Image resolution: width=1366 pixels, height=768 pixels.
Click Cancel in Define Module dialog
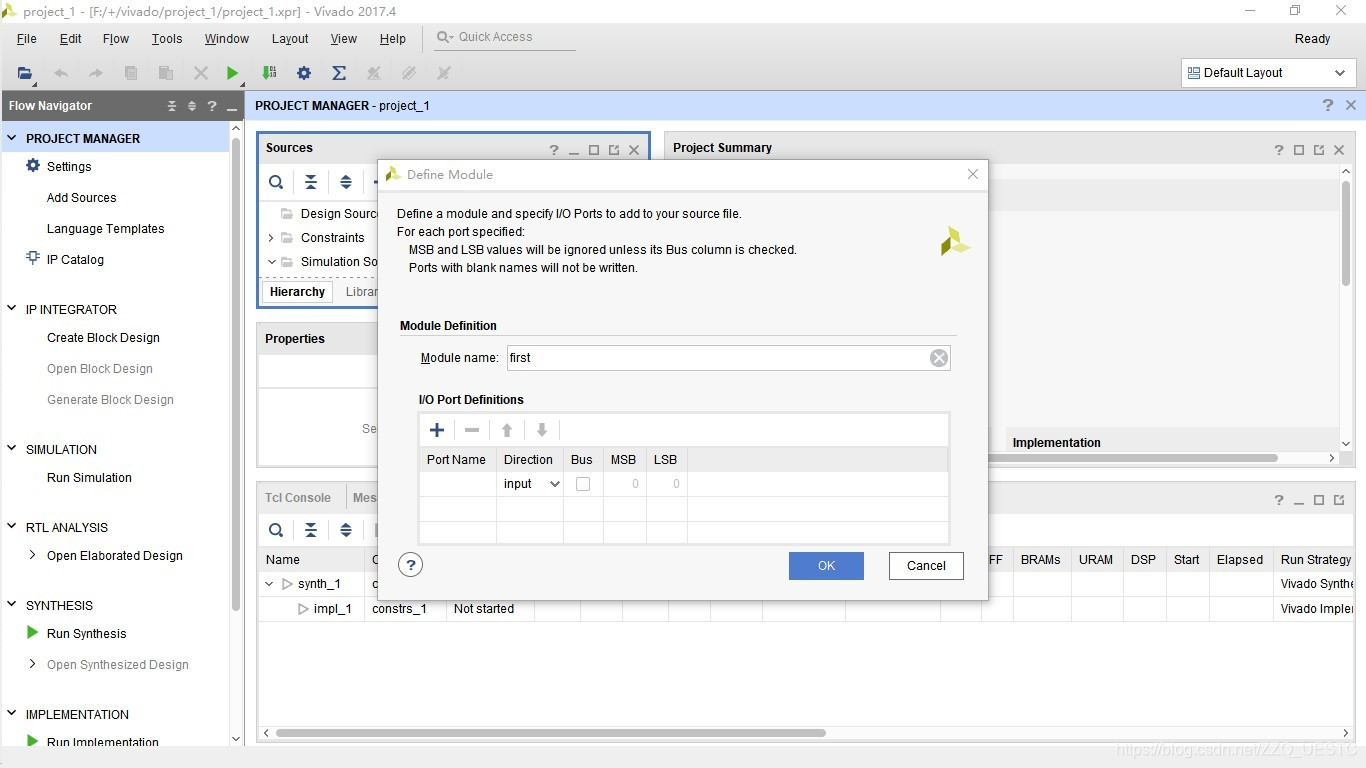[926, 566]
